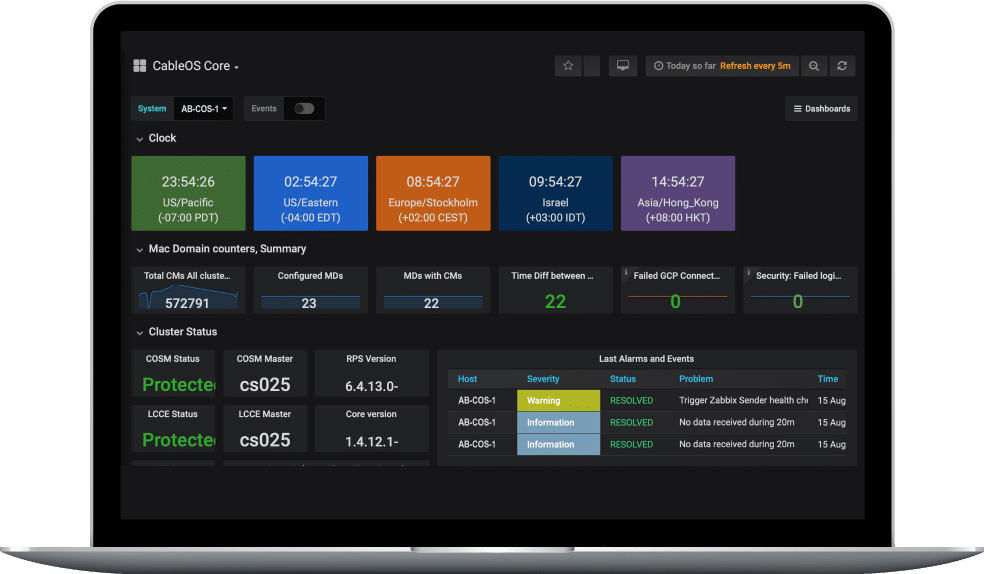Image resolution: width=984 pixels, height=574 pixels.
Task: Click the green Time Diff value 22
Action: (x=555, y=302)
